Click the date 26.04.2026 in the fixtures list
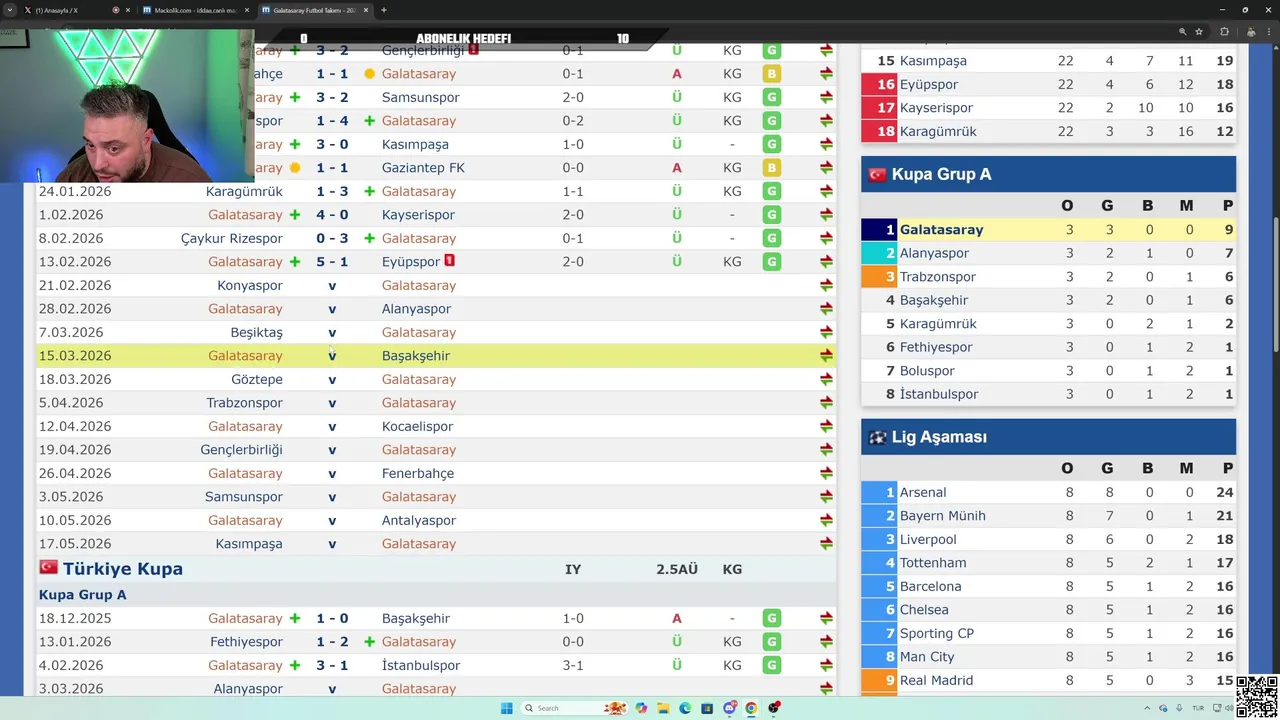Image resolution: width=1280 pixels, height=720 pixels. [x=75, y=473]
